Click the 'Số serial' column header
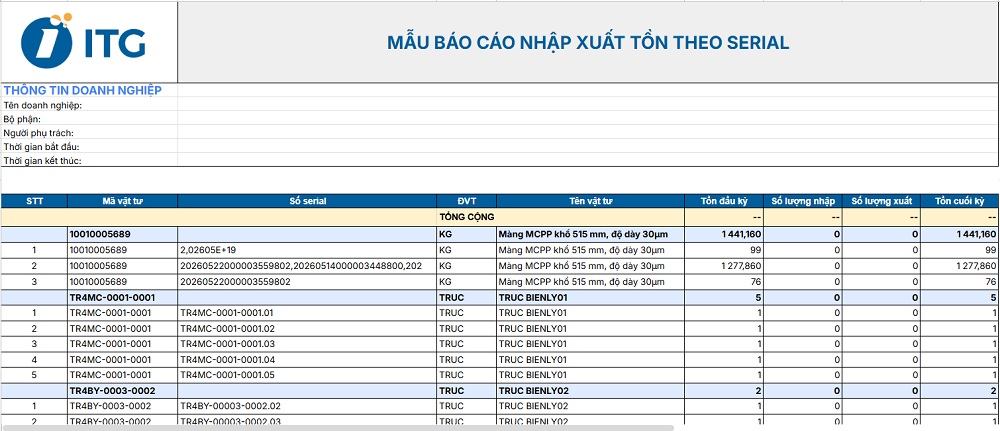The image size is (1000, 431). point(307,201)
